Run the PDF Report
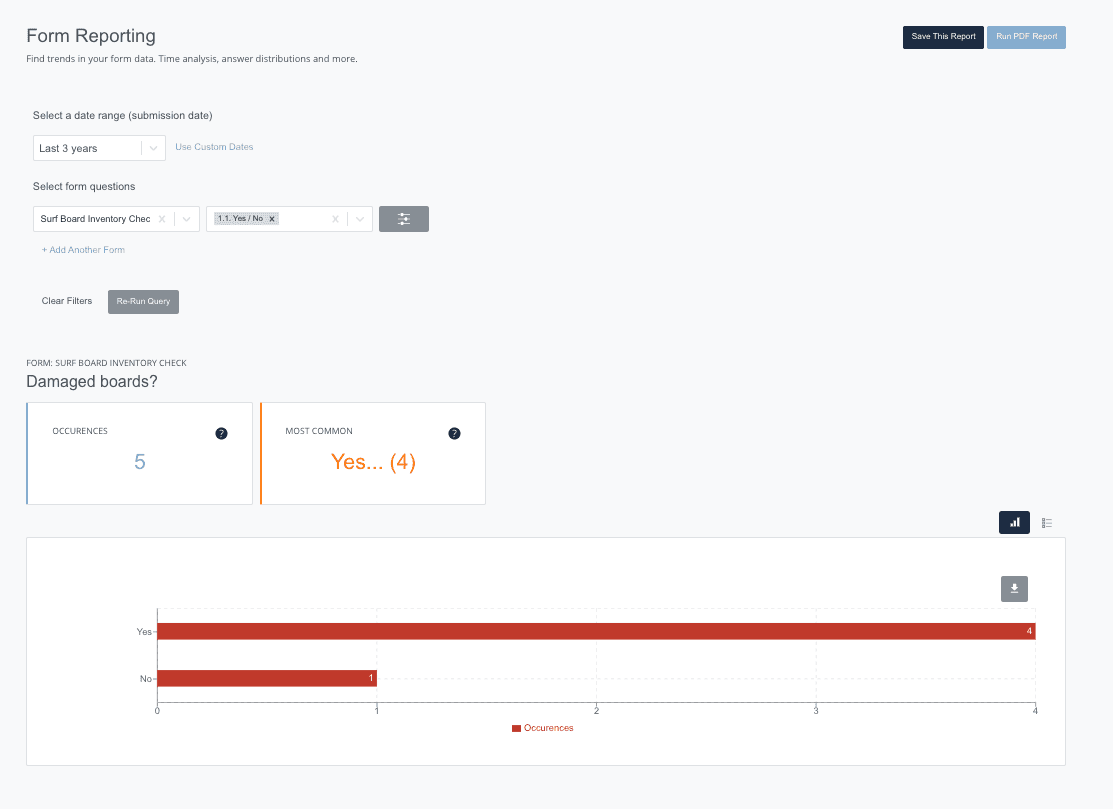Viewport: 1113px width, 809px height. pos(1026,36)
